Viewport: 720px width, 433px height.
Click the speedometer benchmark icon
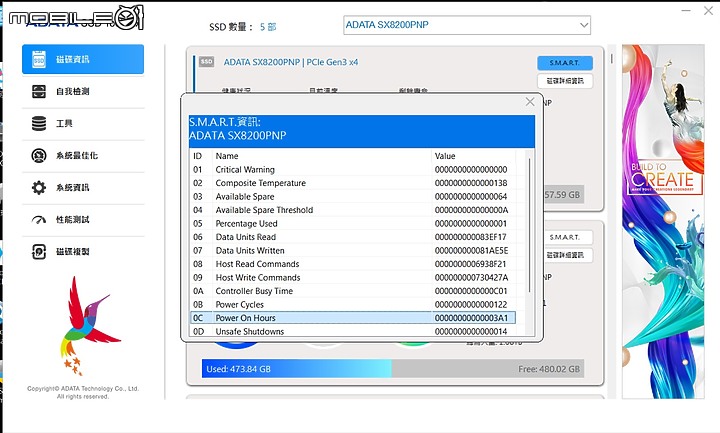[39, 220]
